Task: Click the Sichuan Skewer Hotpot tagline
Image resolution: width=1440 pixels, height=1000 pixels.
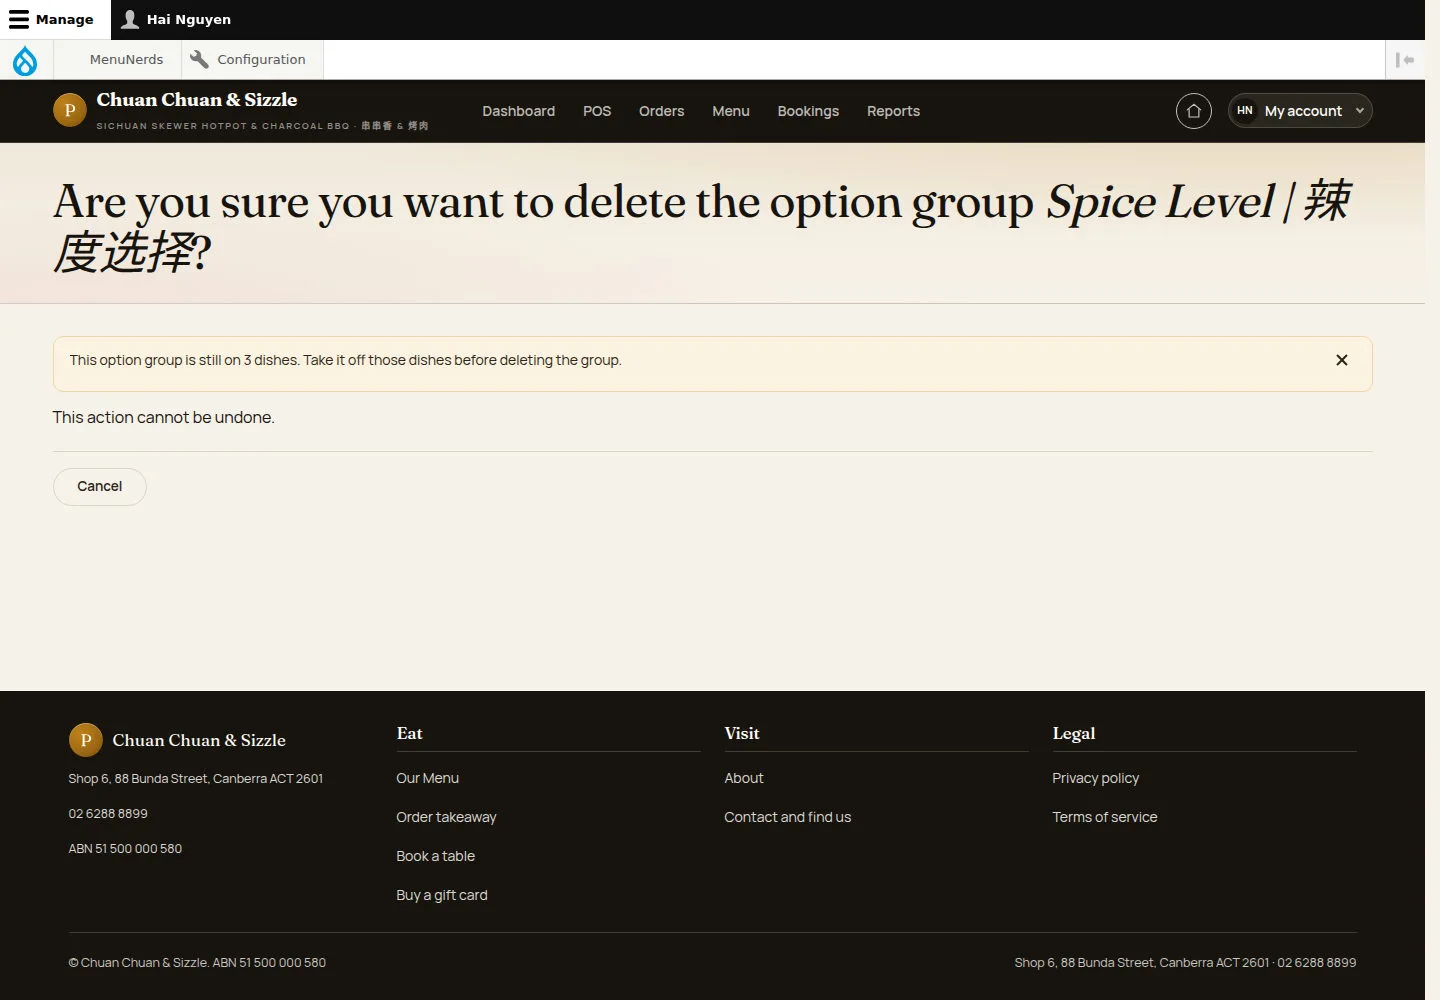Action: [x=262, y=126]
